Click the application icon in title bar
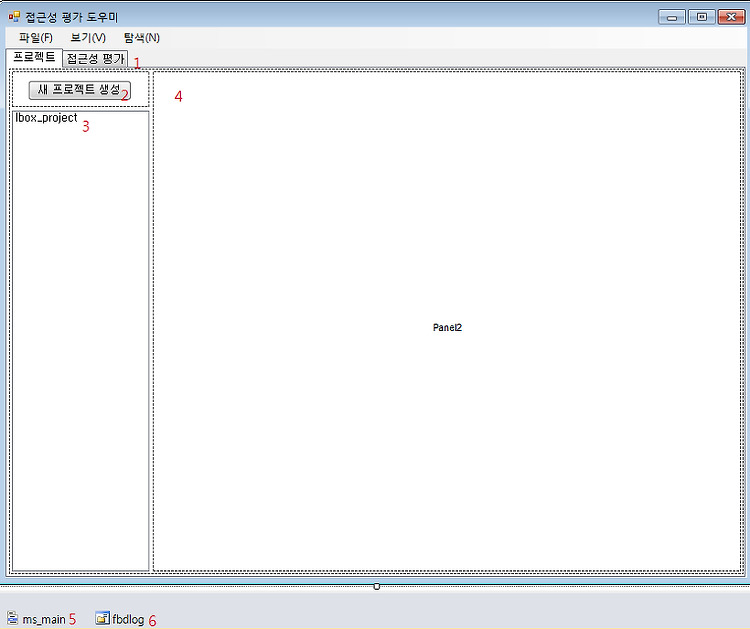Screen dimensions: 750x629 pos(14,17)
